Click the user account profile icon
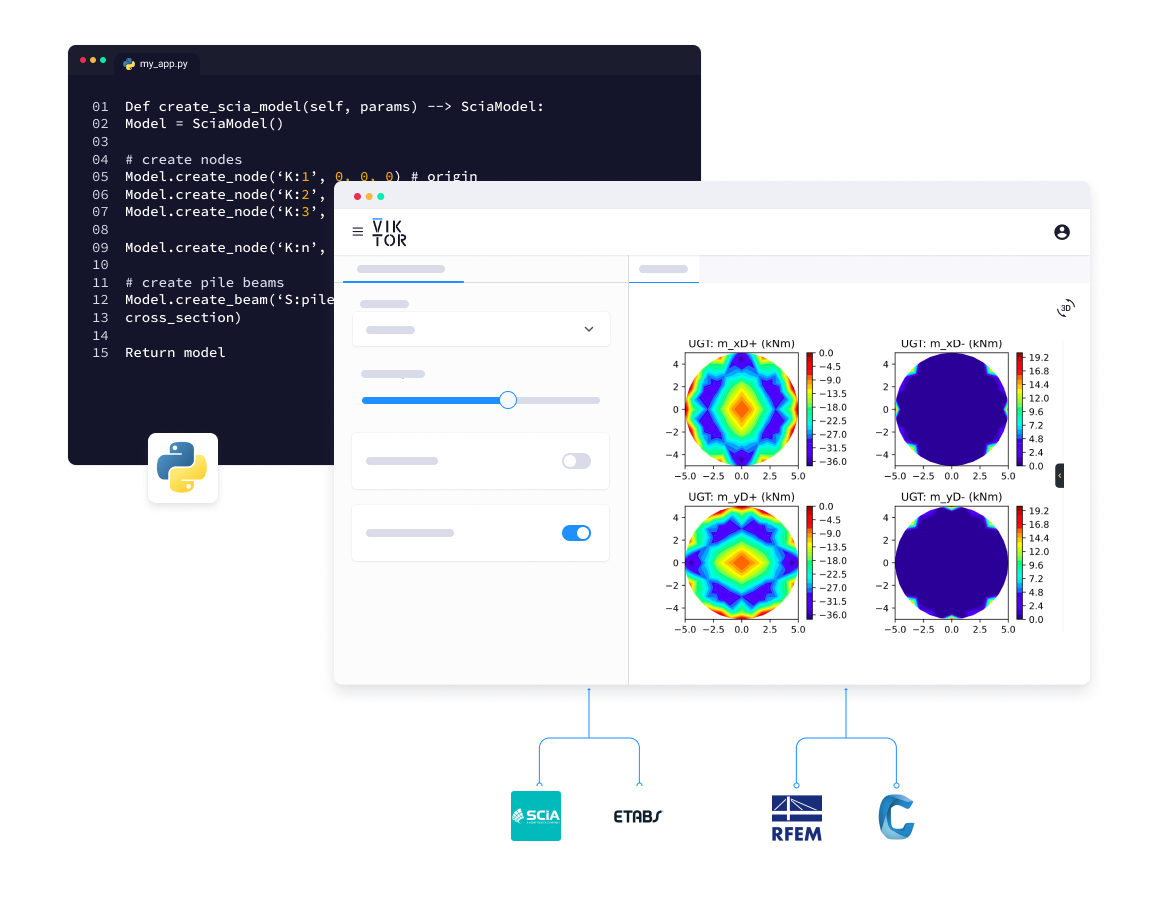 pyautogui.click(x=1061, y=232)
